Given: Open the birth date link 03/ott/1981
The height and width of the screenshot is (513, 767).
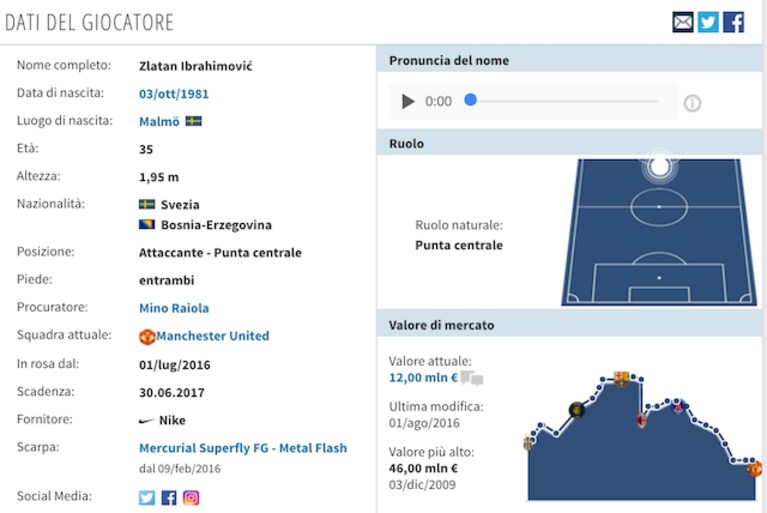Looking at the screenshot, I should click(174, 94).
